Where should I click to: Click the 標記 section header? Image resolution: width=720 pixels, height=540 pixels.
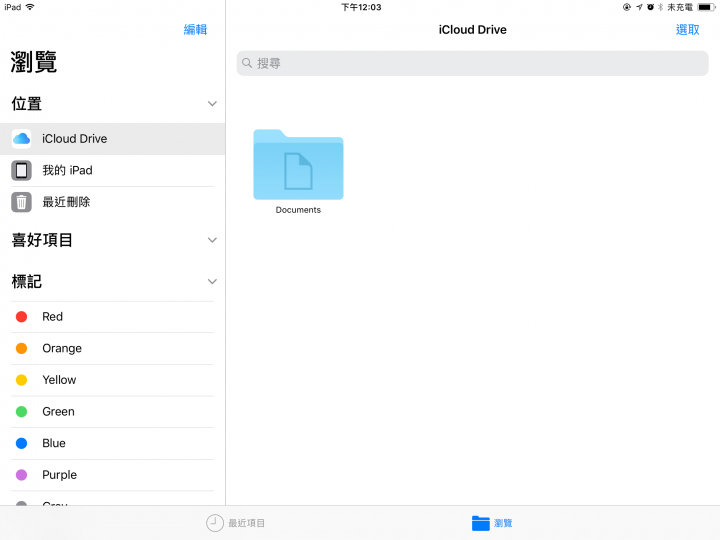[x=27, y=281]
